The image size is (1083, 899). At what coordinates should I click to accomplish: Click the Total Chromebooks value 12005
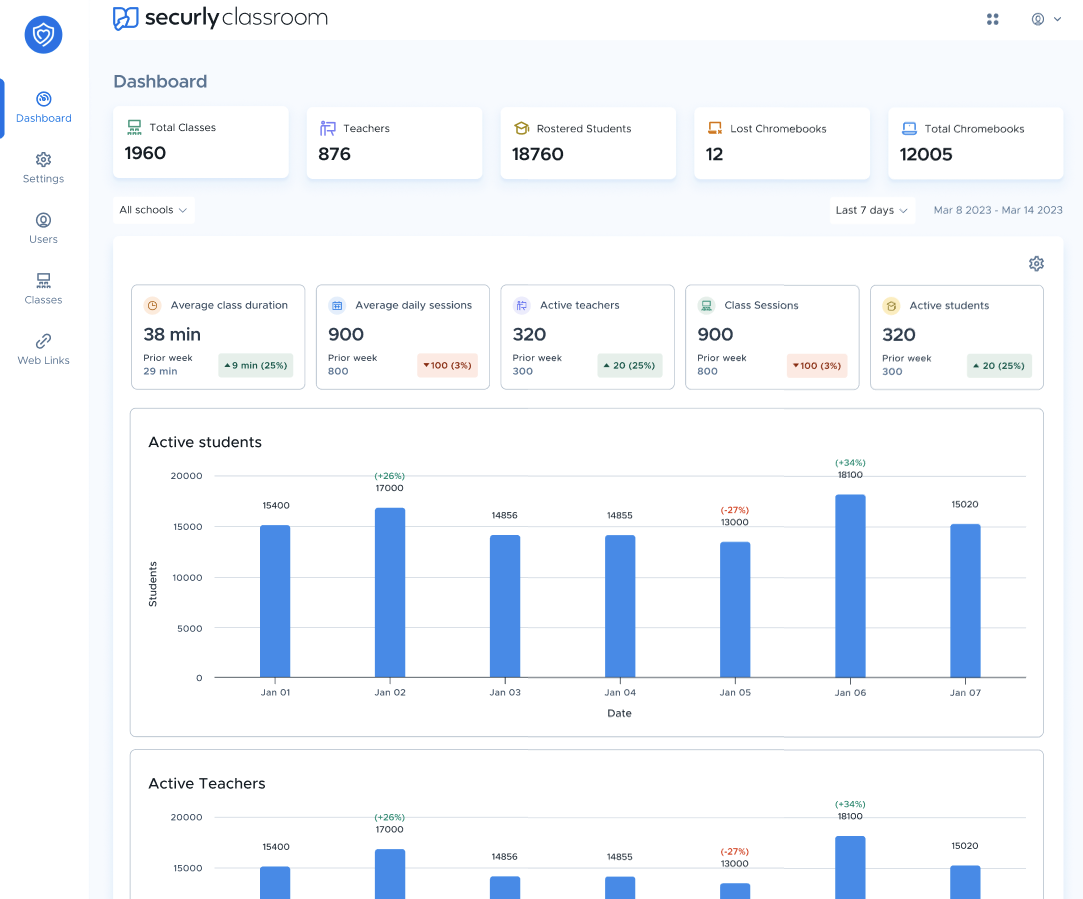pyautogui.click(x=926, y=155)
